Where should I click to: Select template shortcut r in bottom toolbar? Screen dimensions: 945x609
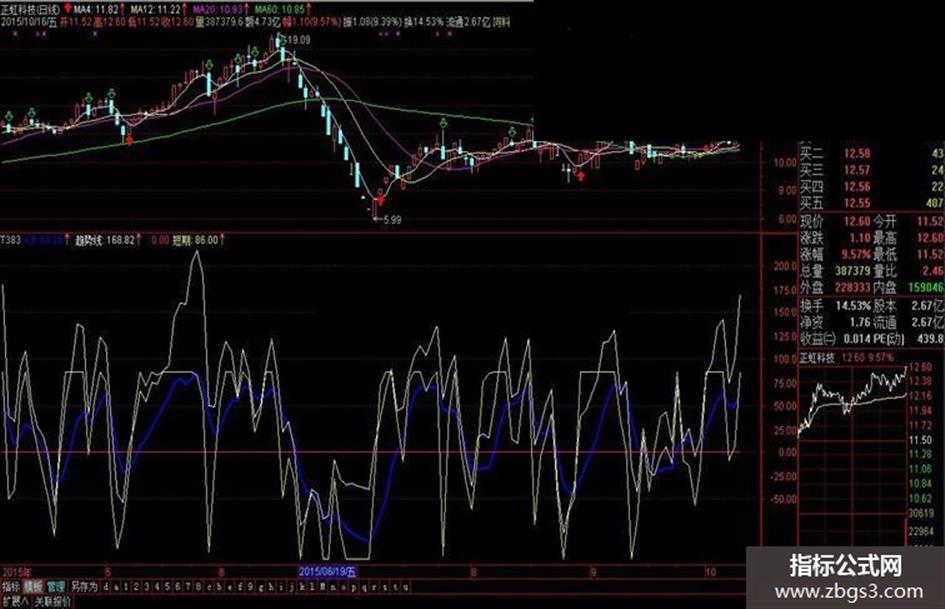374,587
